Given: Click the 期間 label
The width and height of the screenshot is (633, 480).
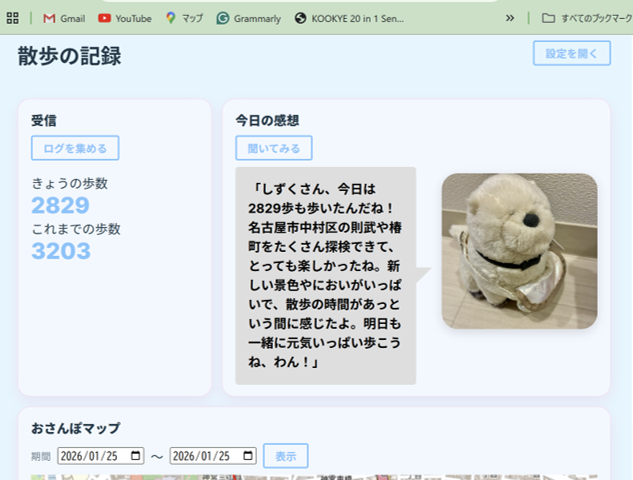Looking at the screenshot, I should pyautogui.click(x=41, y=456).
